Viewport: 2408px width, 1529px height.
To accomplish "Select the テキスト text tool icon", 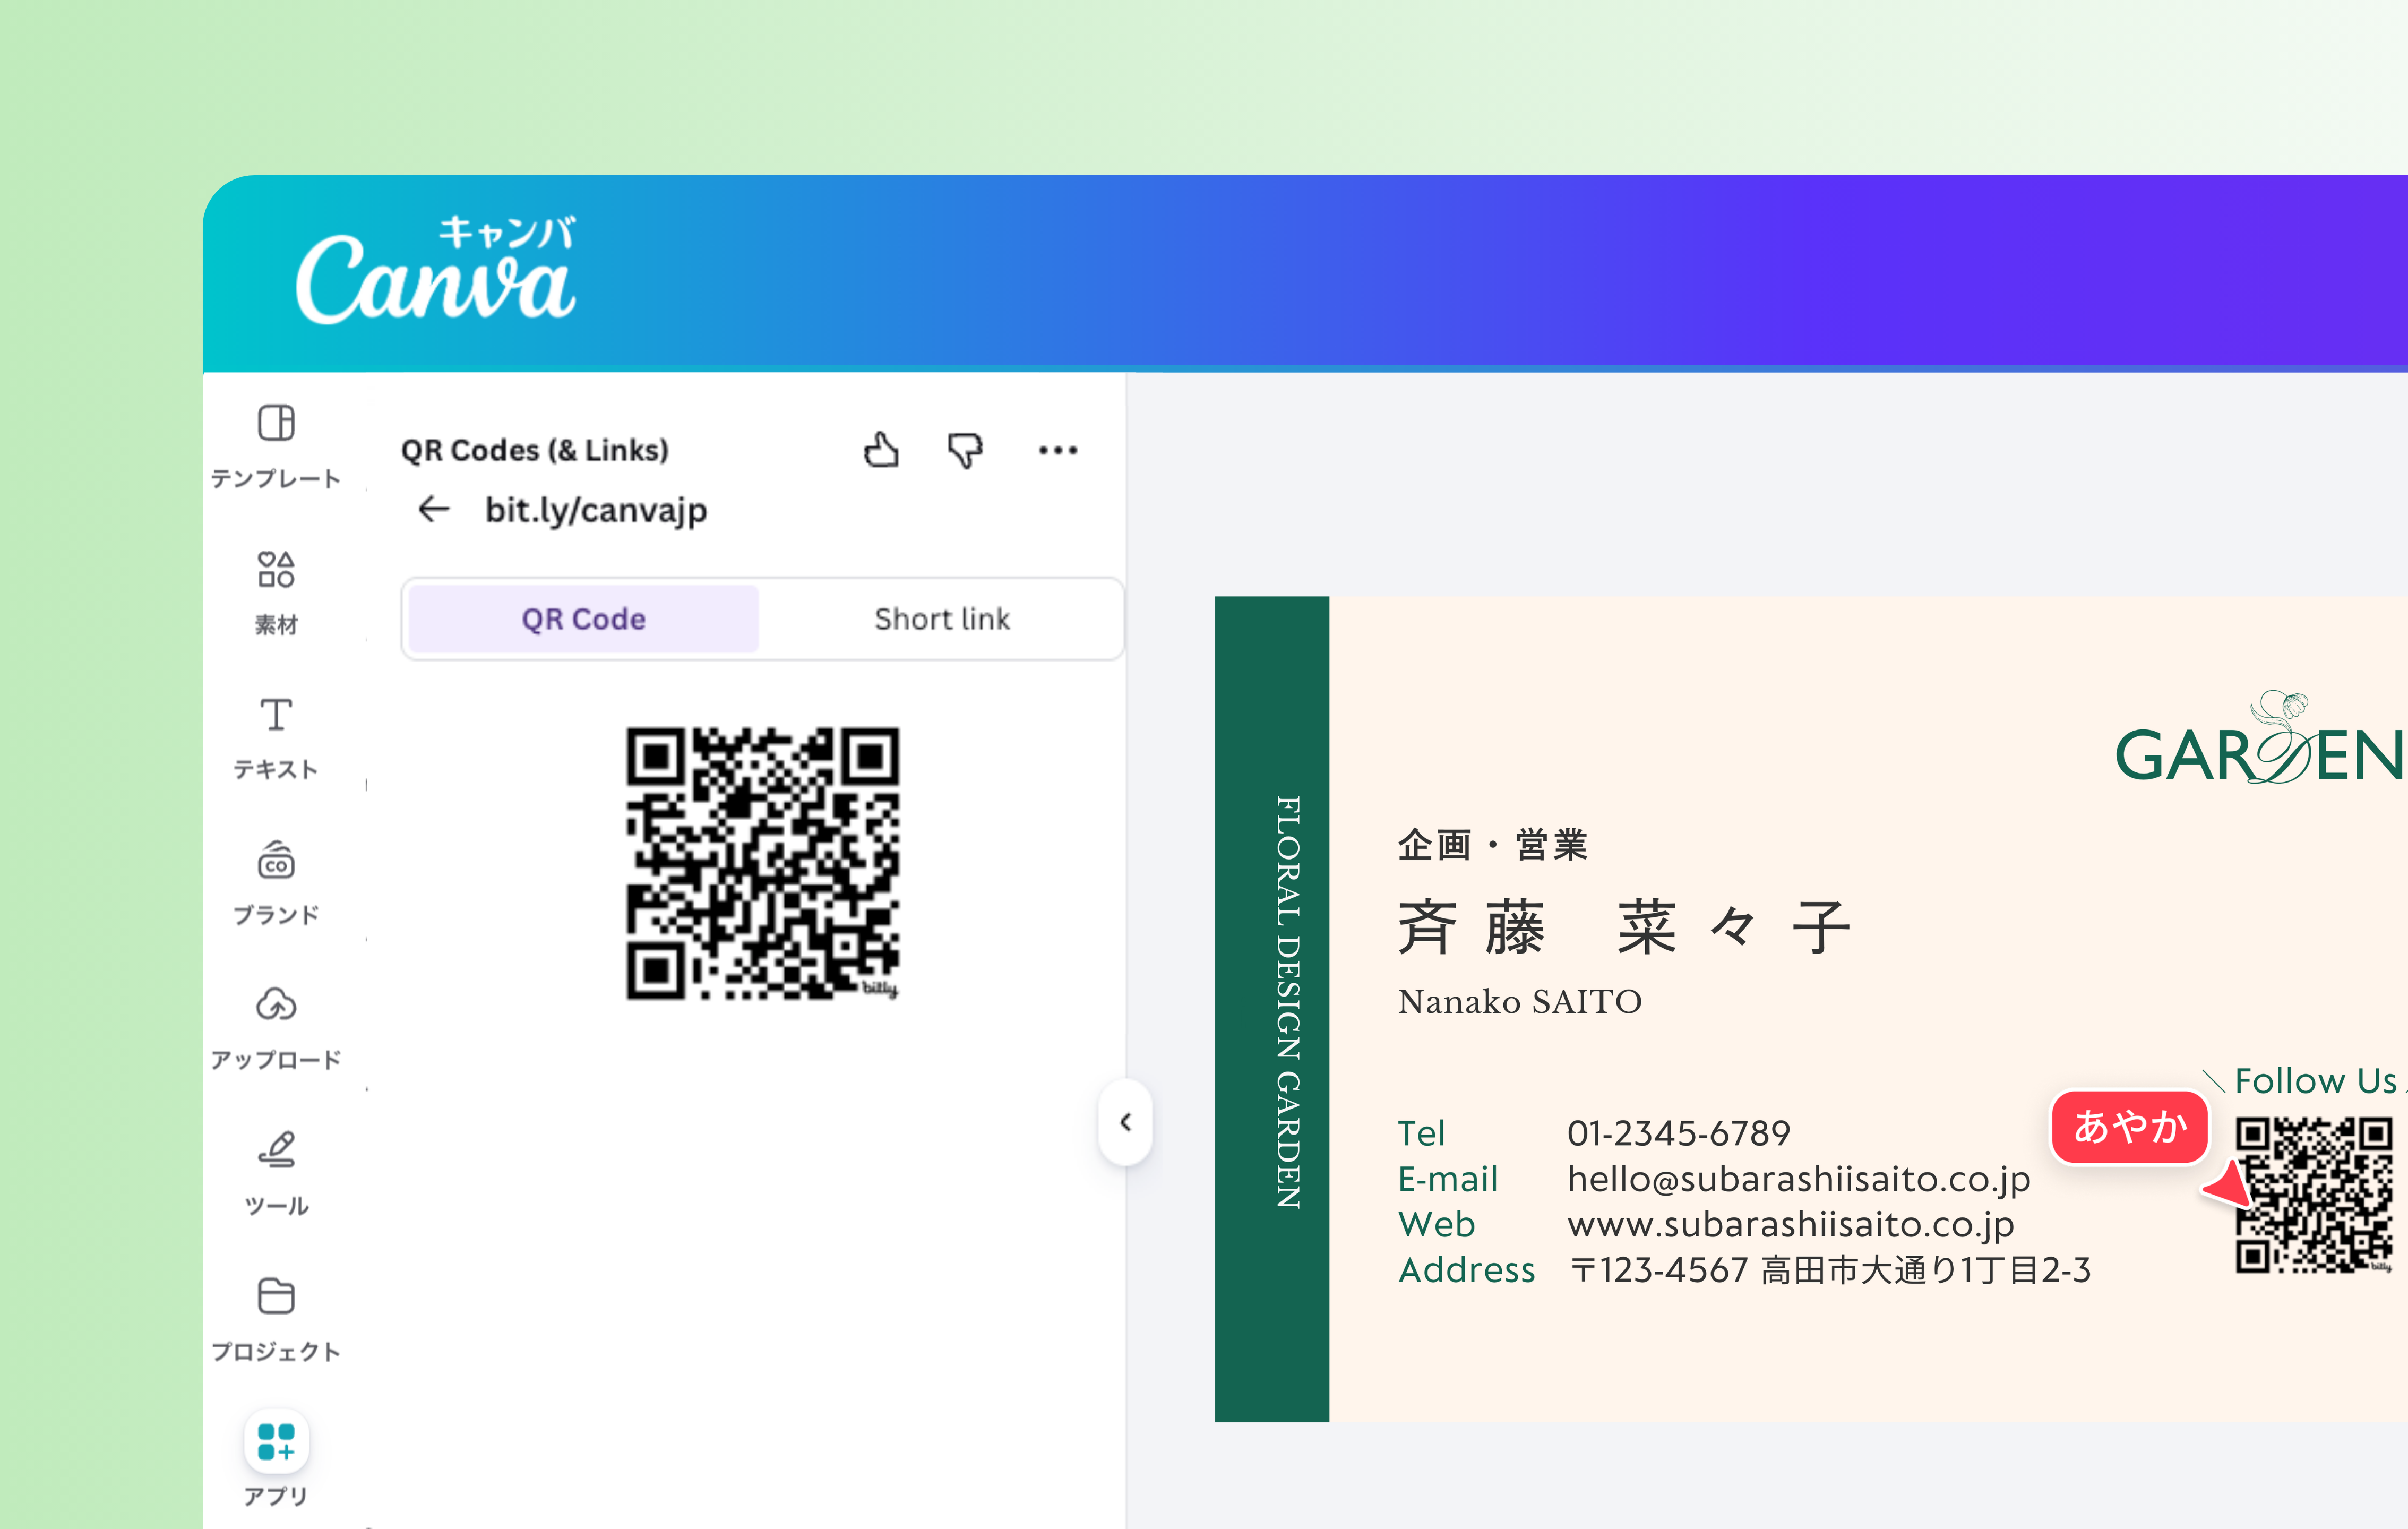I will (x=276, y=714).
